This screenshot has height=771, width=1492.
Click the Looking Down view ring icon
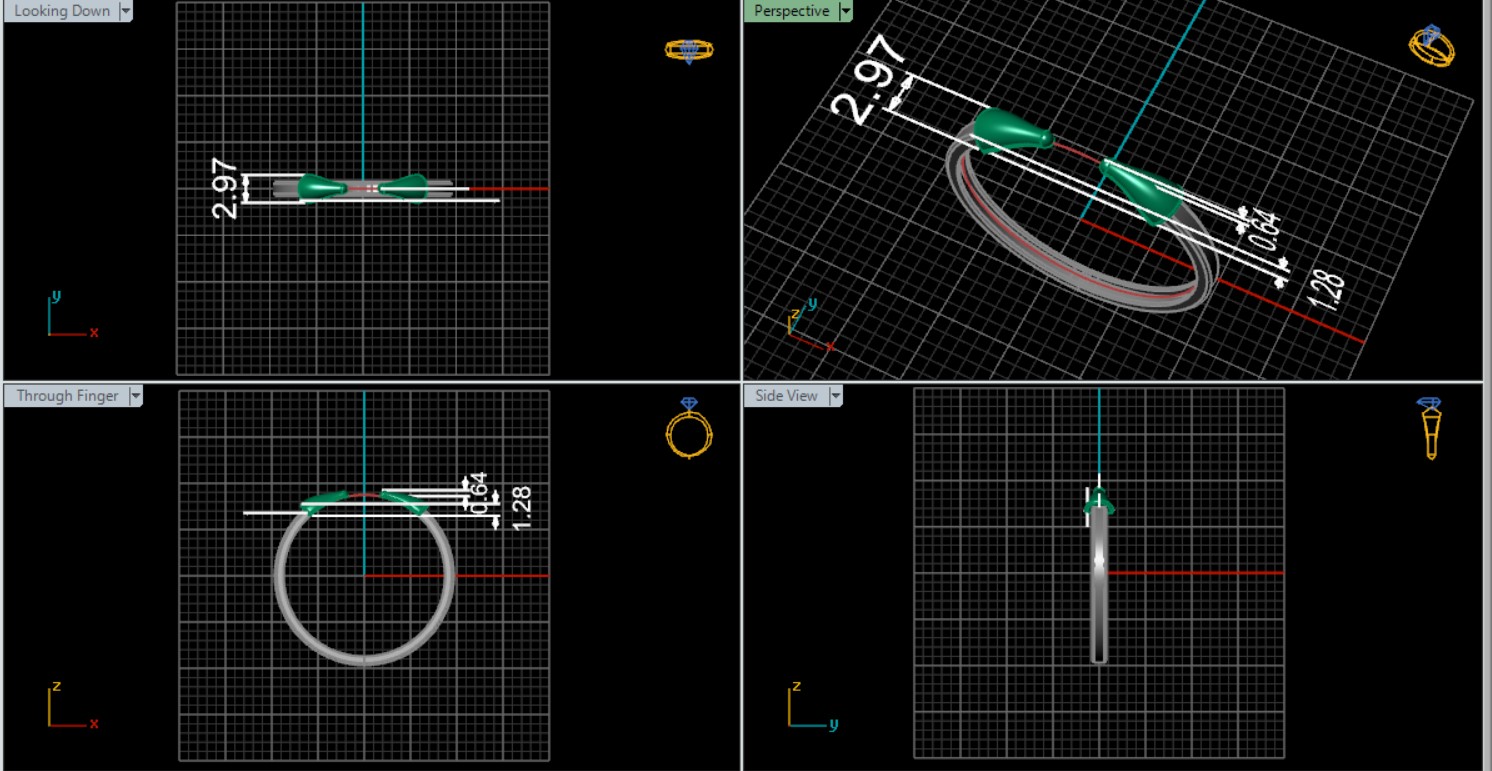(x=689, y=50)
